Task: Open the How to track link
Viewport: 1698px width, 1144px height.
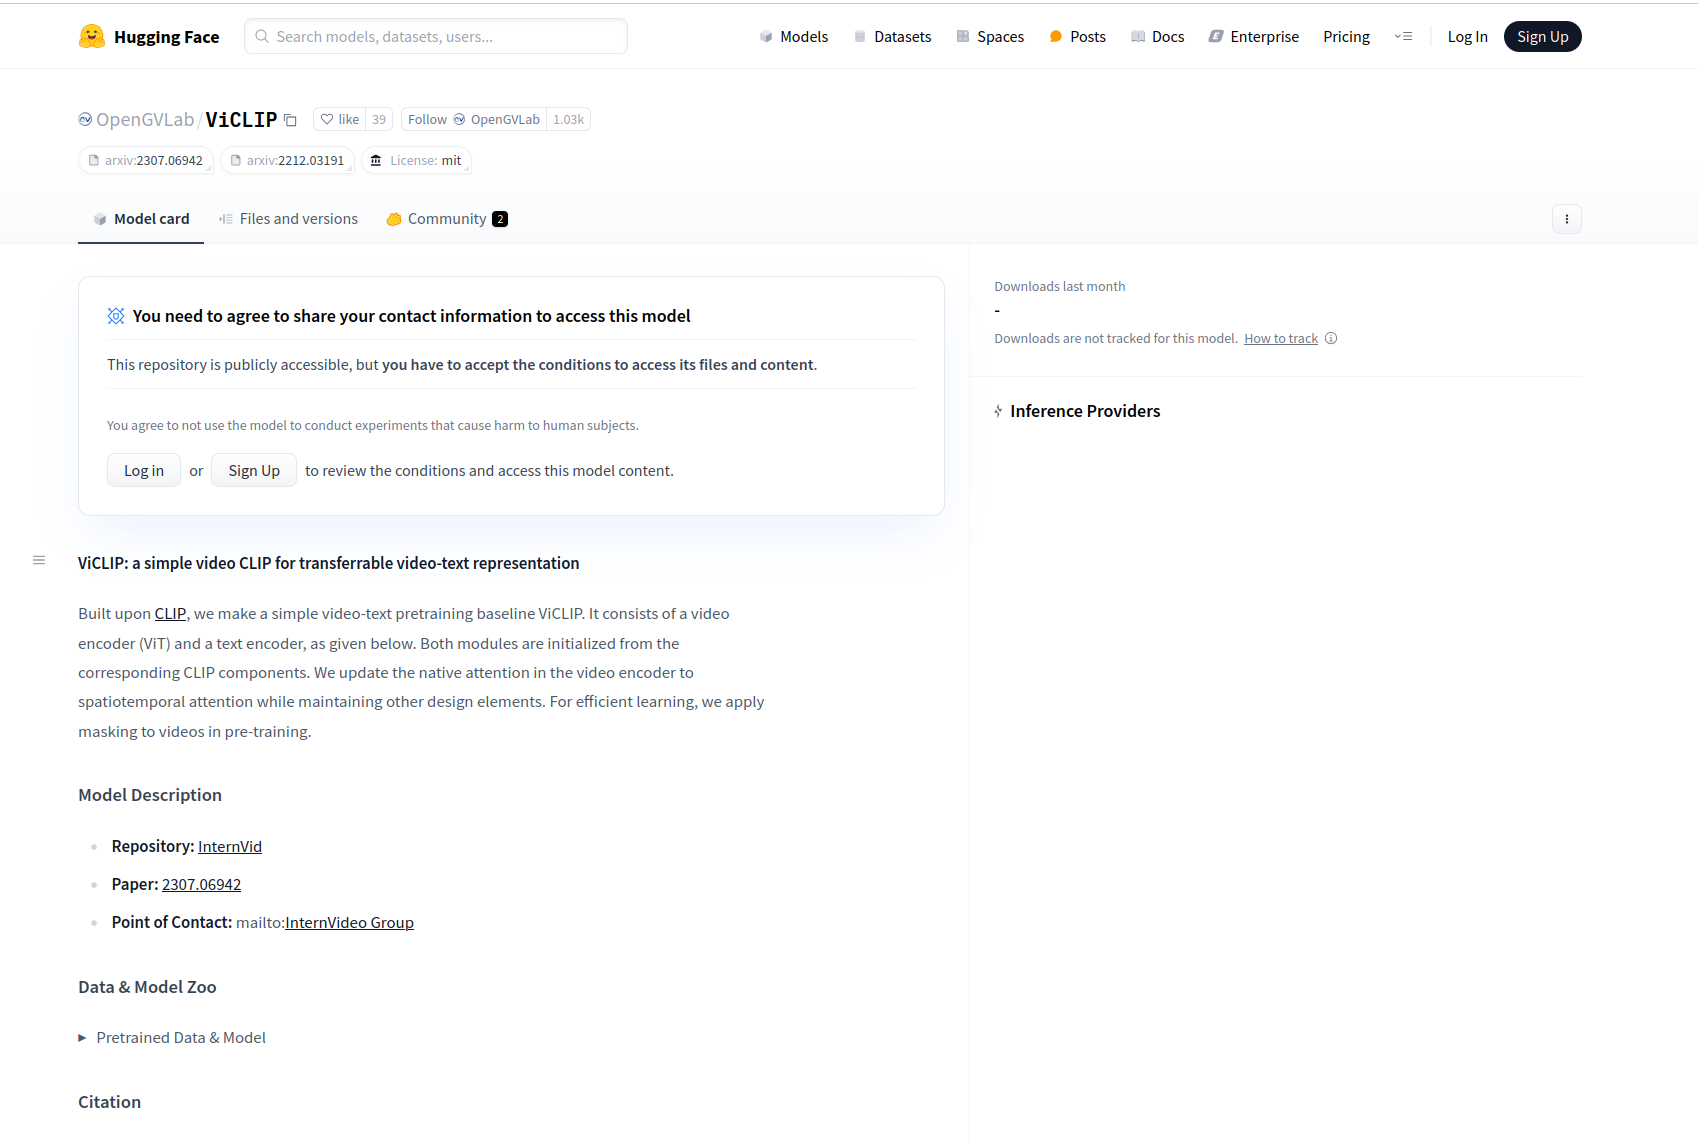Action: click(1281, 338)
